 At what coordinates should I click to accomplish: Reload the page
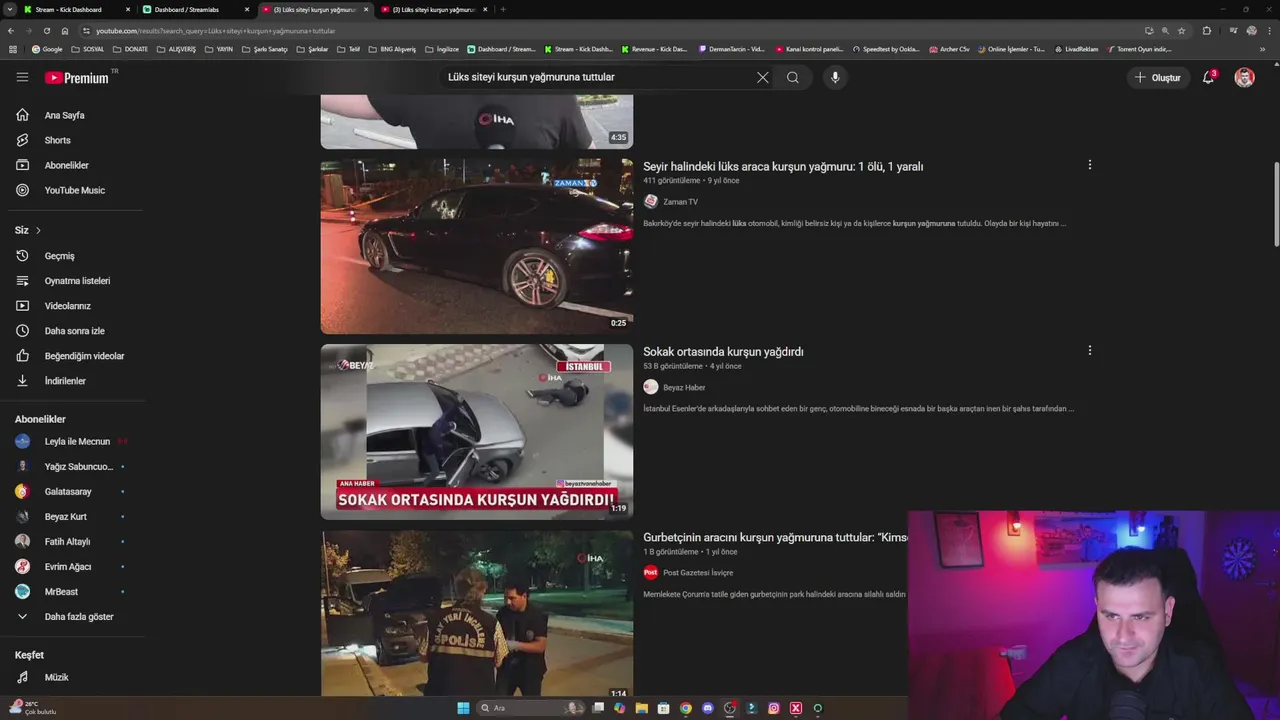click(46, 31)
